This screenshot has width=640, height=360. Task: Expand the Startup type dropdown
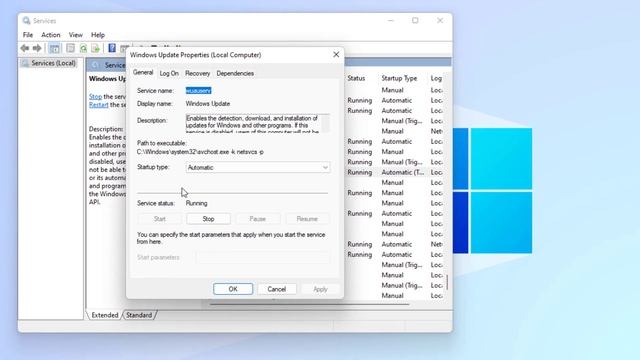(x=325, y=167)
